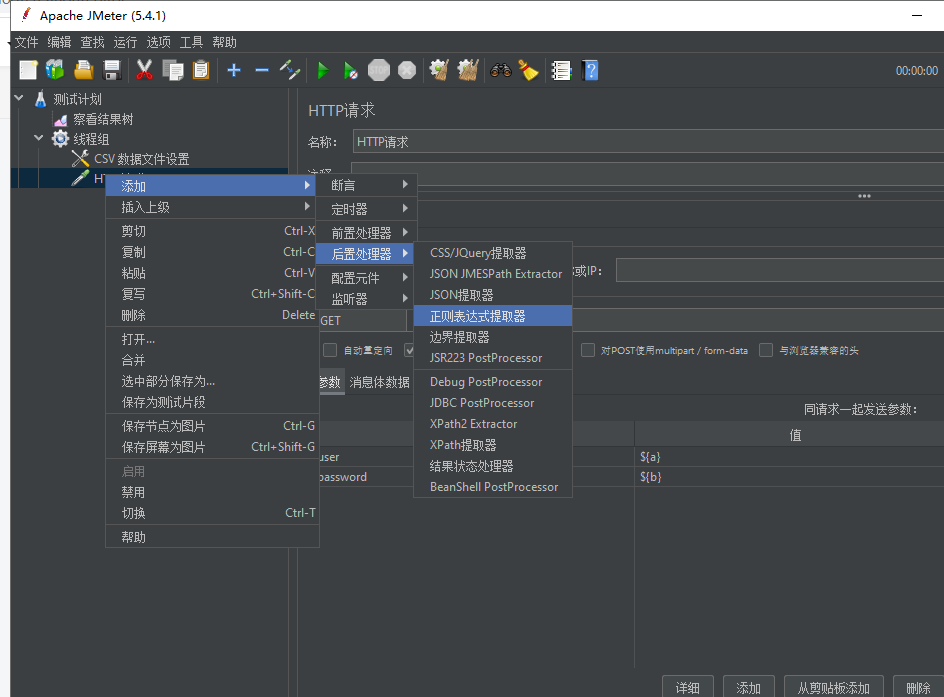Open the 运行 menu
Image resolution: width=944 pixels, height=697 pixels.
pos(125,42)
